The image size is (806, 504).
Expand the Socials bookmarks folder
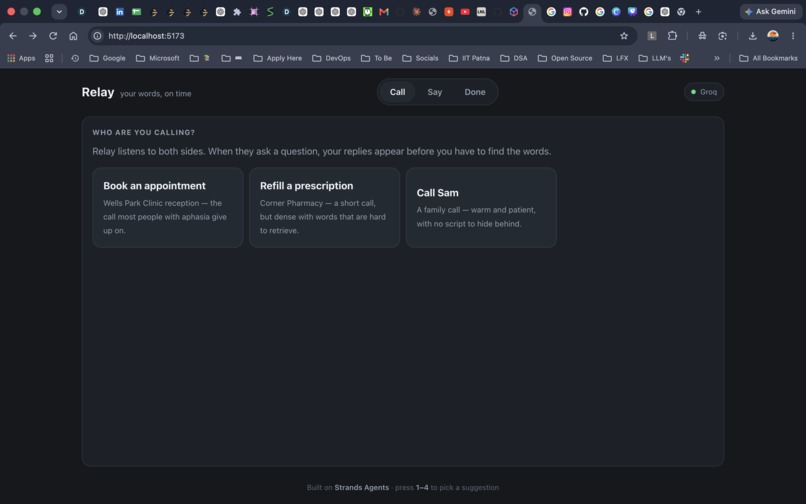420,58
